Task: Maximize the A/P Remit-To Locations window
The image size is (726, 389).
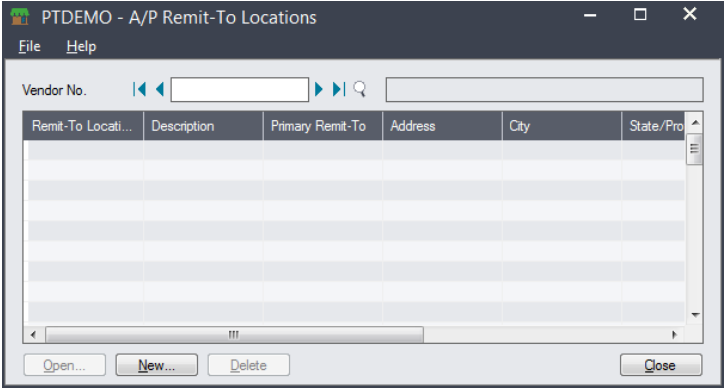Action: (640, 15)
